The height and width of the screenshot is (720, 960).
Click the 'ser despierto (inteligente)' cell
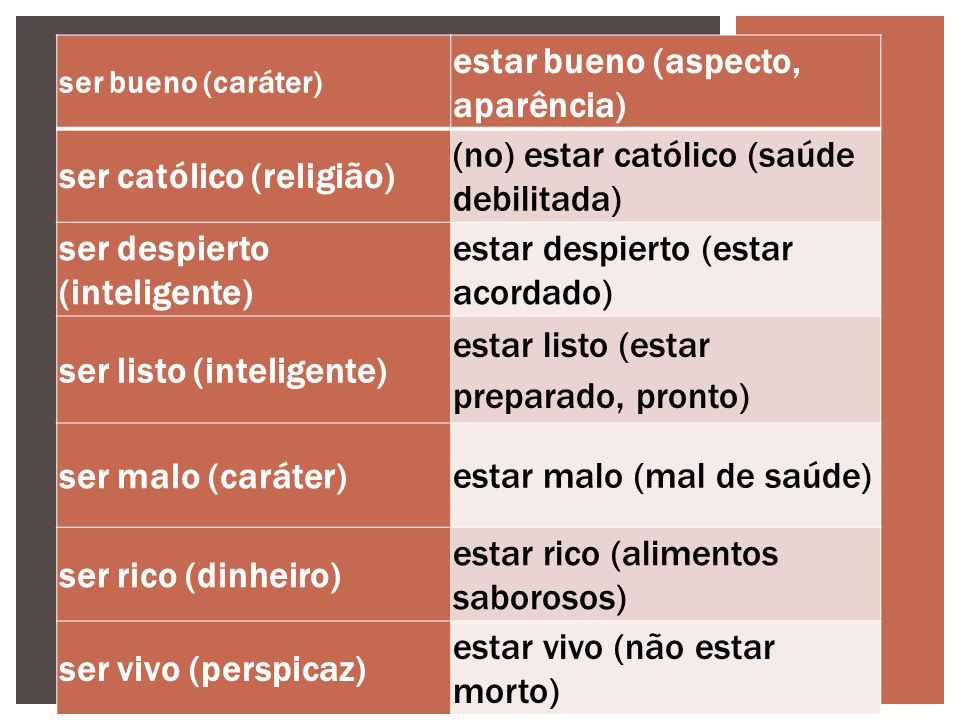(x=253, y=269)
